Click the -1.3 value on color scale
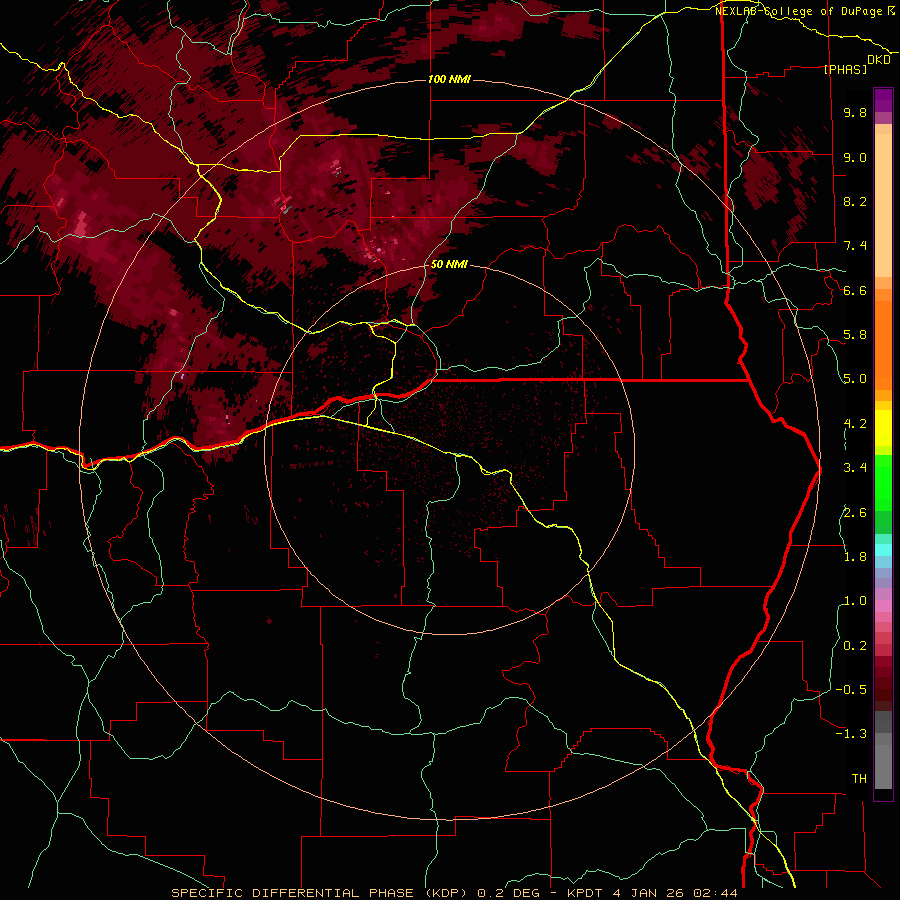The height and width of the screenshot is (900, 900). [x=851, y=734]
